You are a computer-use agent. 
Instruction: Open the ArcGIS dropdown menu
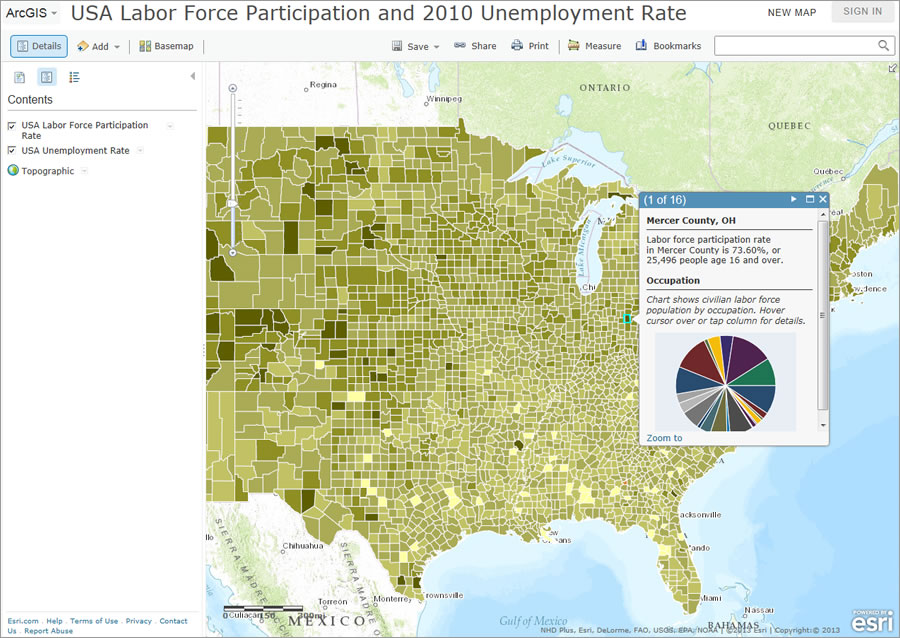pos(30,13)
